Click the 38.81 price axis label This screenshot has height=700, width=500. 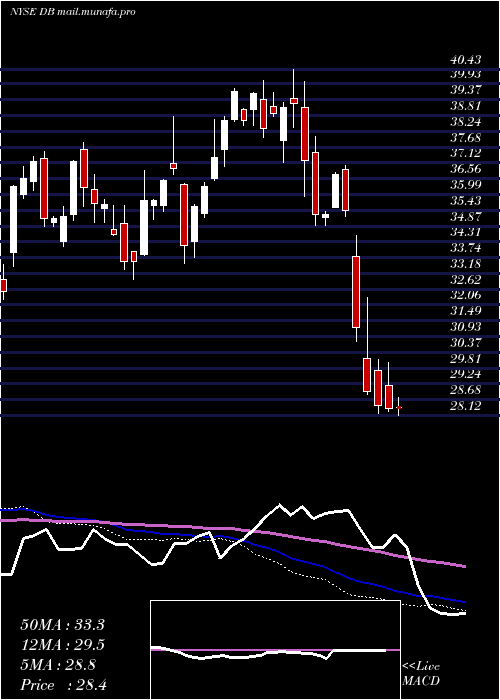[465, 106]
